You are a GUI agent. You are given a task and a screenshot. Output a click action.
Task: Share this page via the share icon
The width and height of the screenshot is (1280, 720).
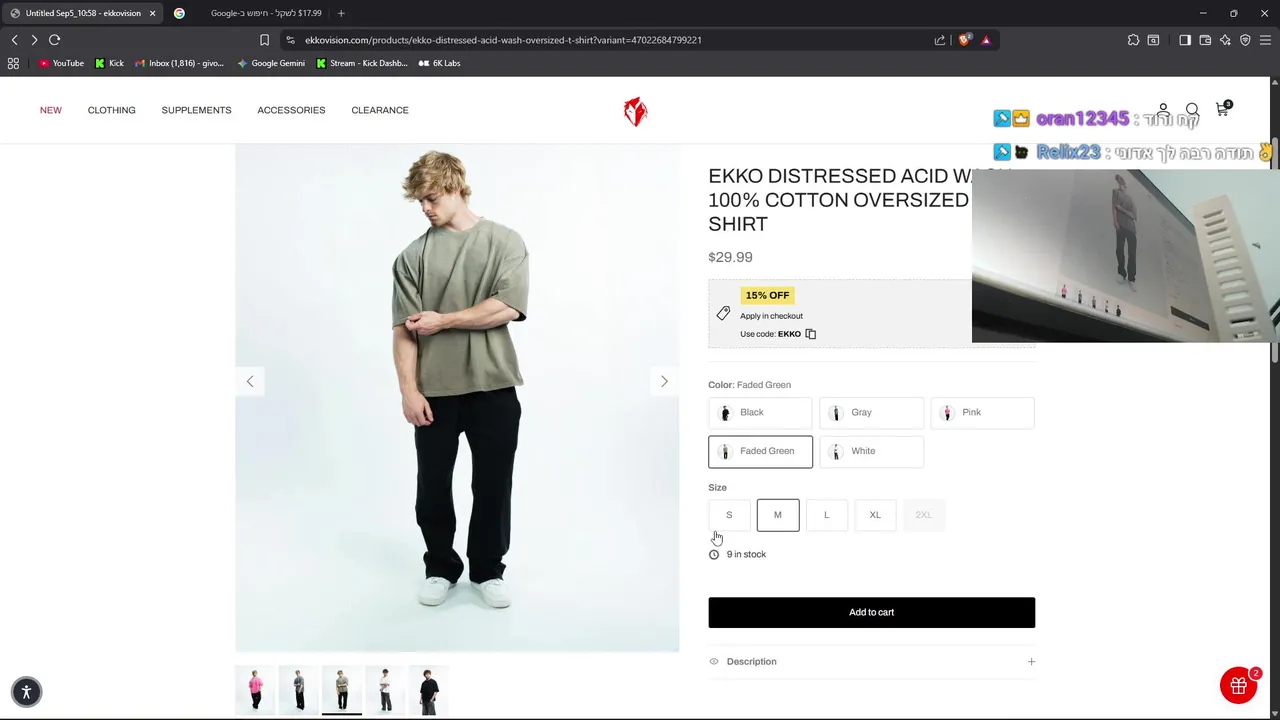940,40
